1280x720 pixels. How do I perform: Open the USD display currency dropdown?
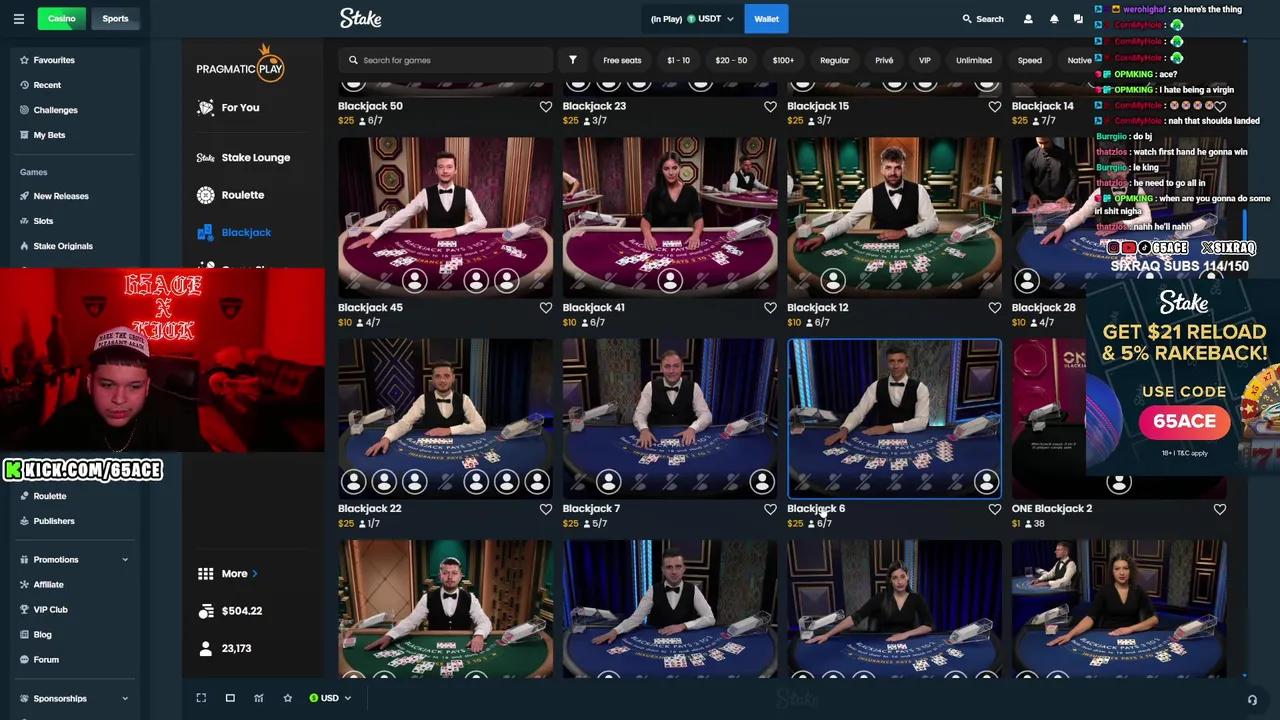coord(330,698)
